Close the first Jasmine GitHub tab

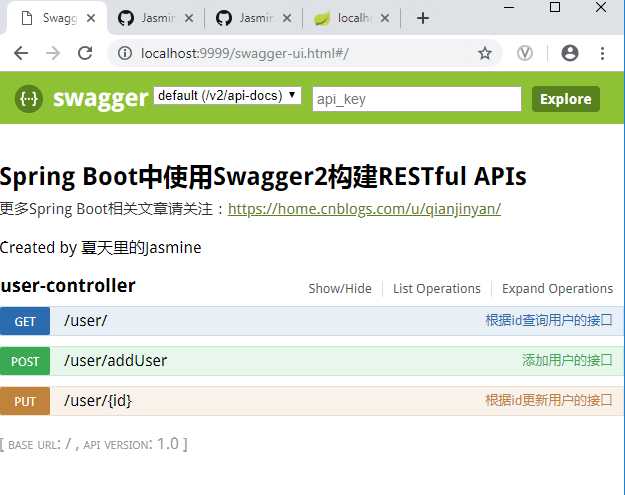click(189, 18)
